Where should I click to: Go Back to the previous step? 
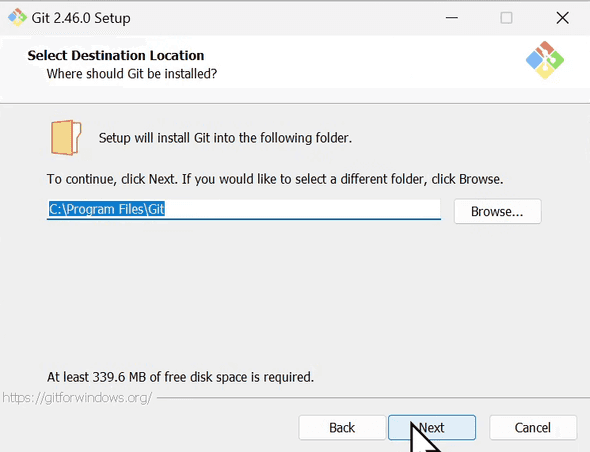[342, 428]
